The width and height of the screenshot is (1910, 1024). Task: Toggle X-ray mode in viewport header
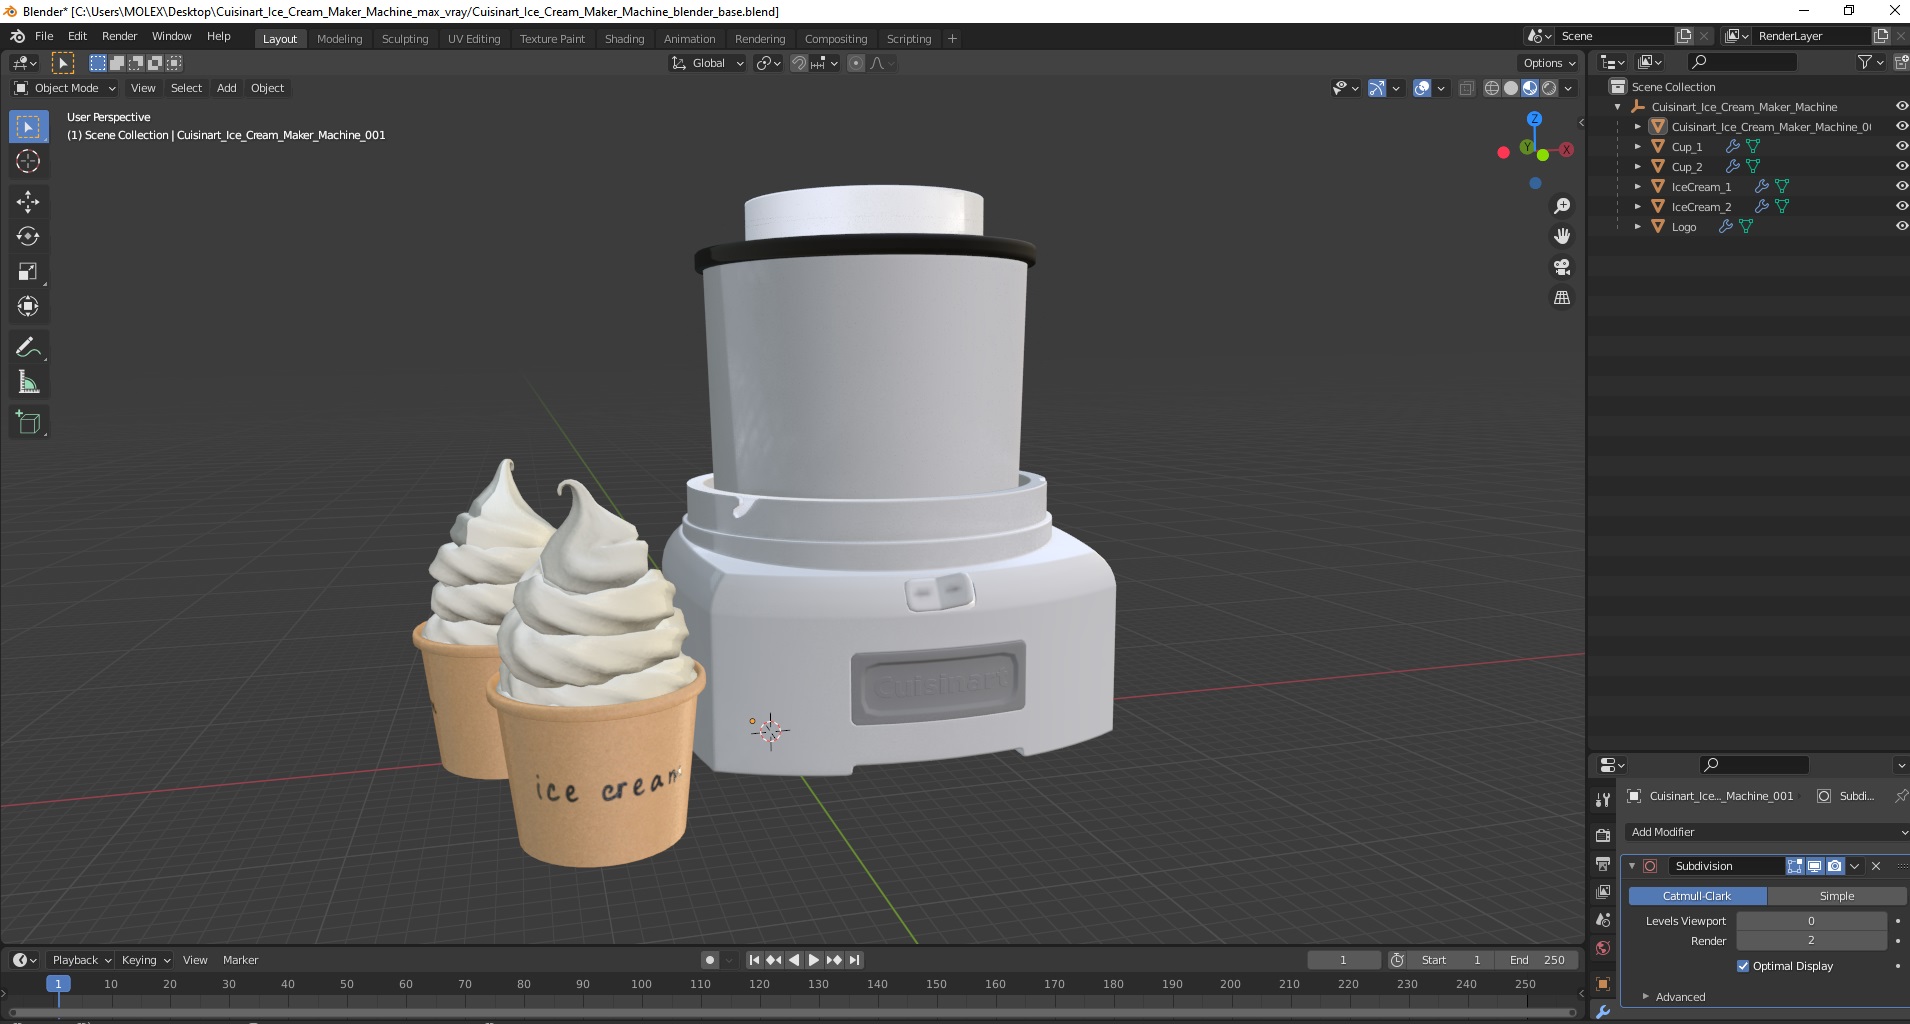coord(1466,88)
